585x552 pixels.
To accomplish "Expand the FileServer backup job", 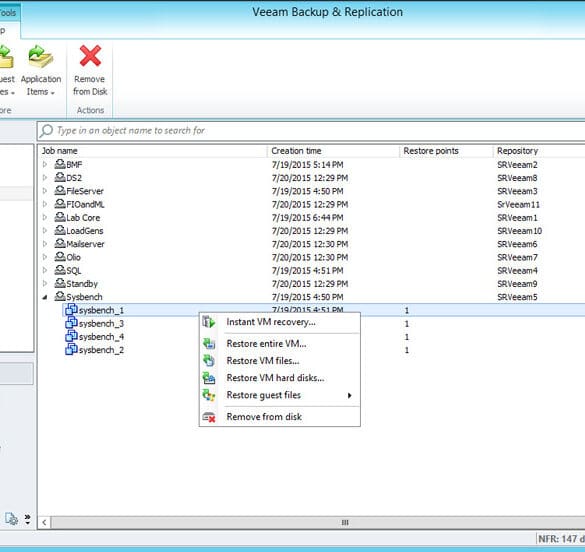I will tap(45, 191).
